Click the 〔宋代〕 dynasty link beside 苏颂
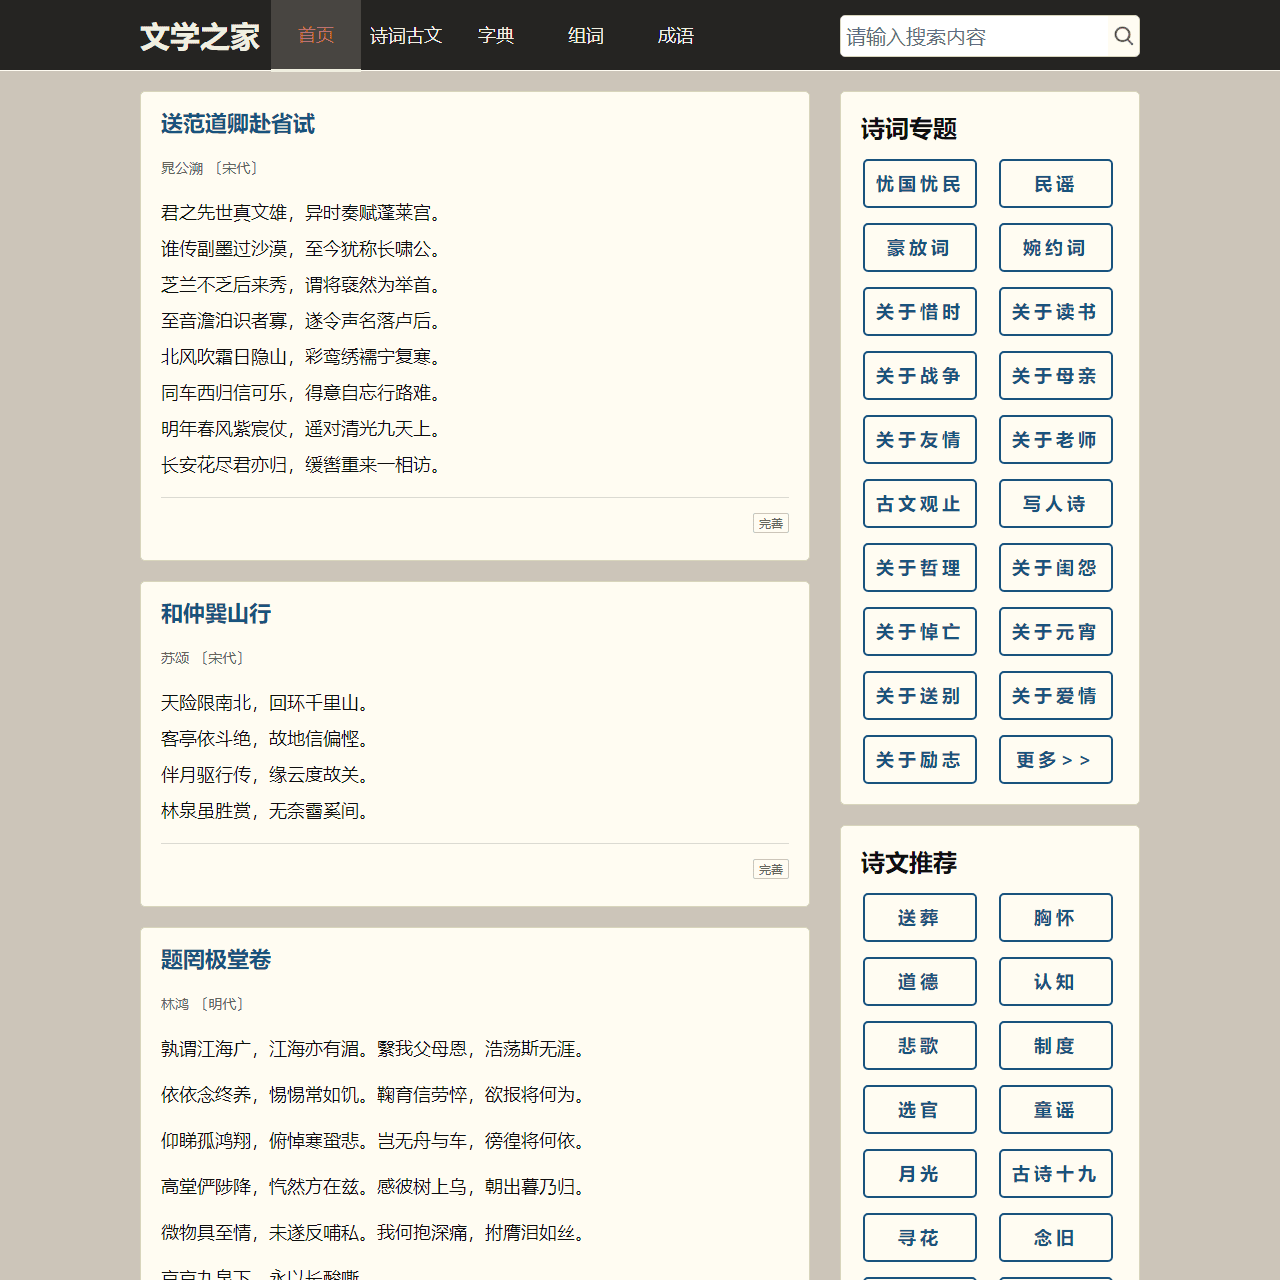 (223, 658)
